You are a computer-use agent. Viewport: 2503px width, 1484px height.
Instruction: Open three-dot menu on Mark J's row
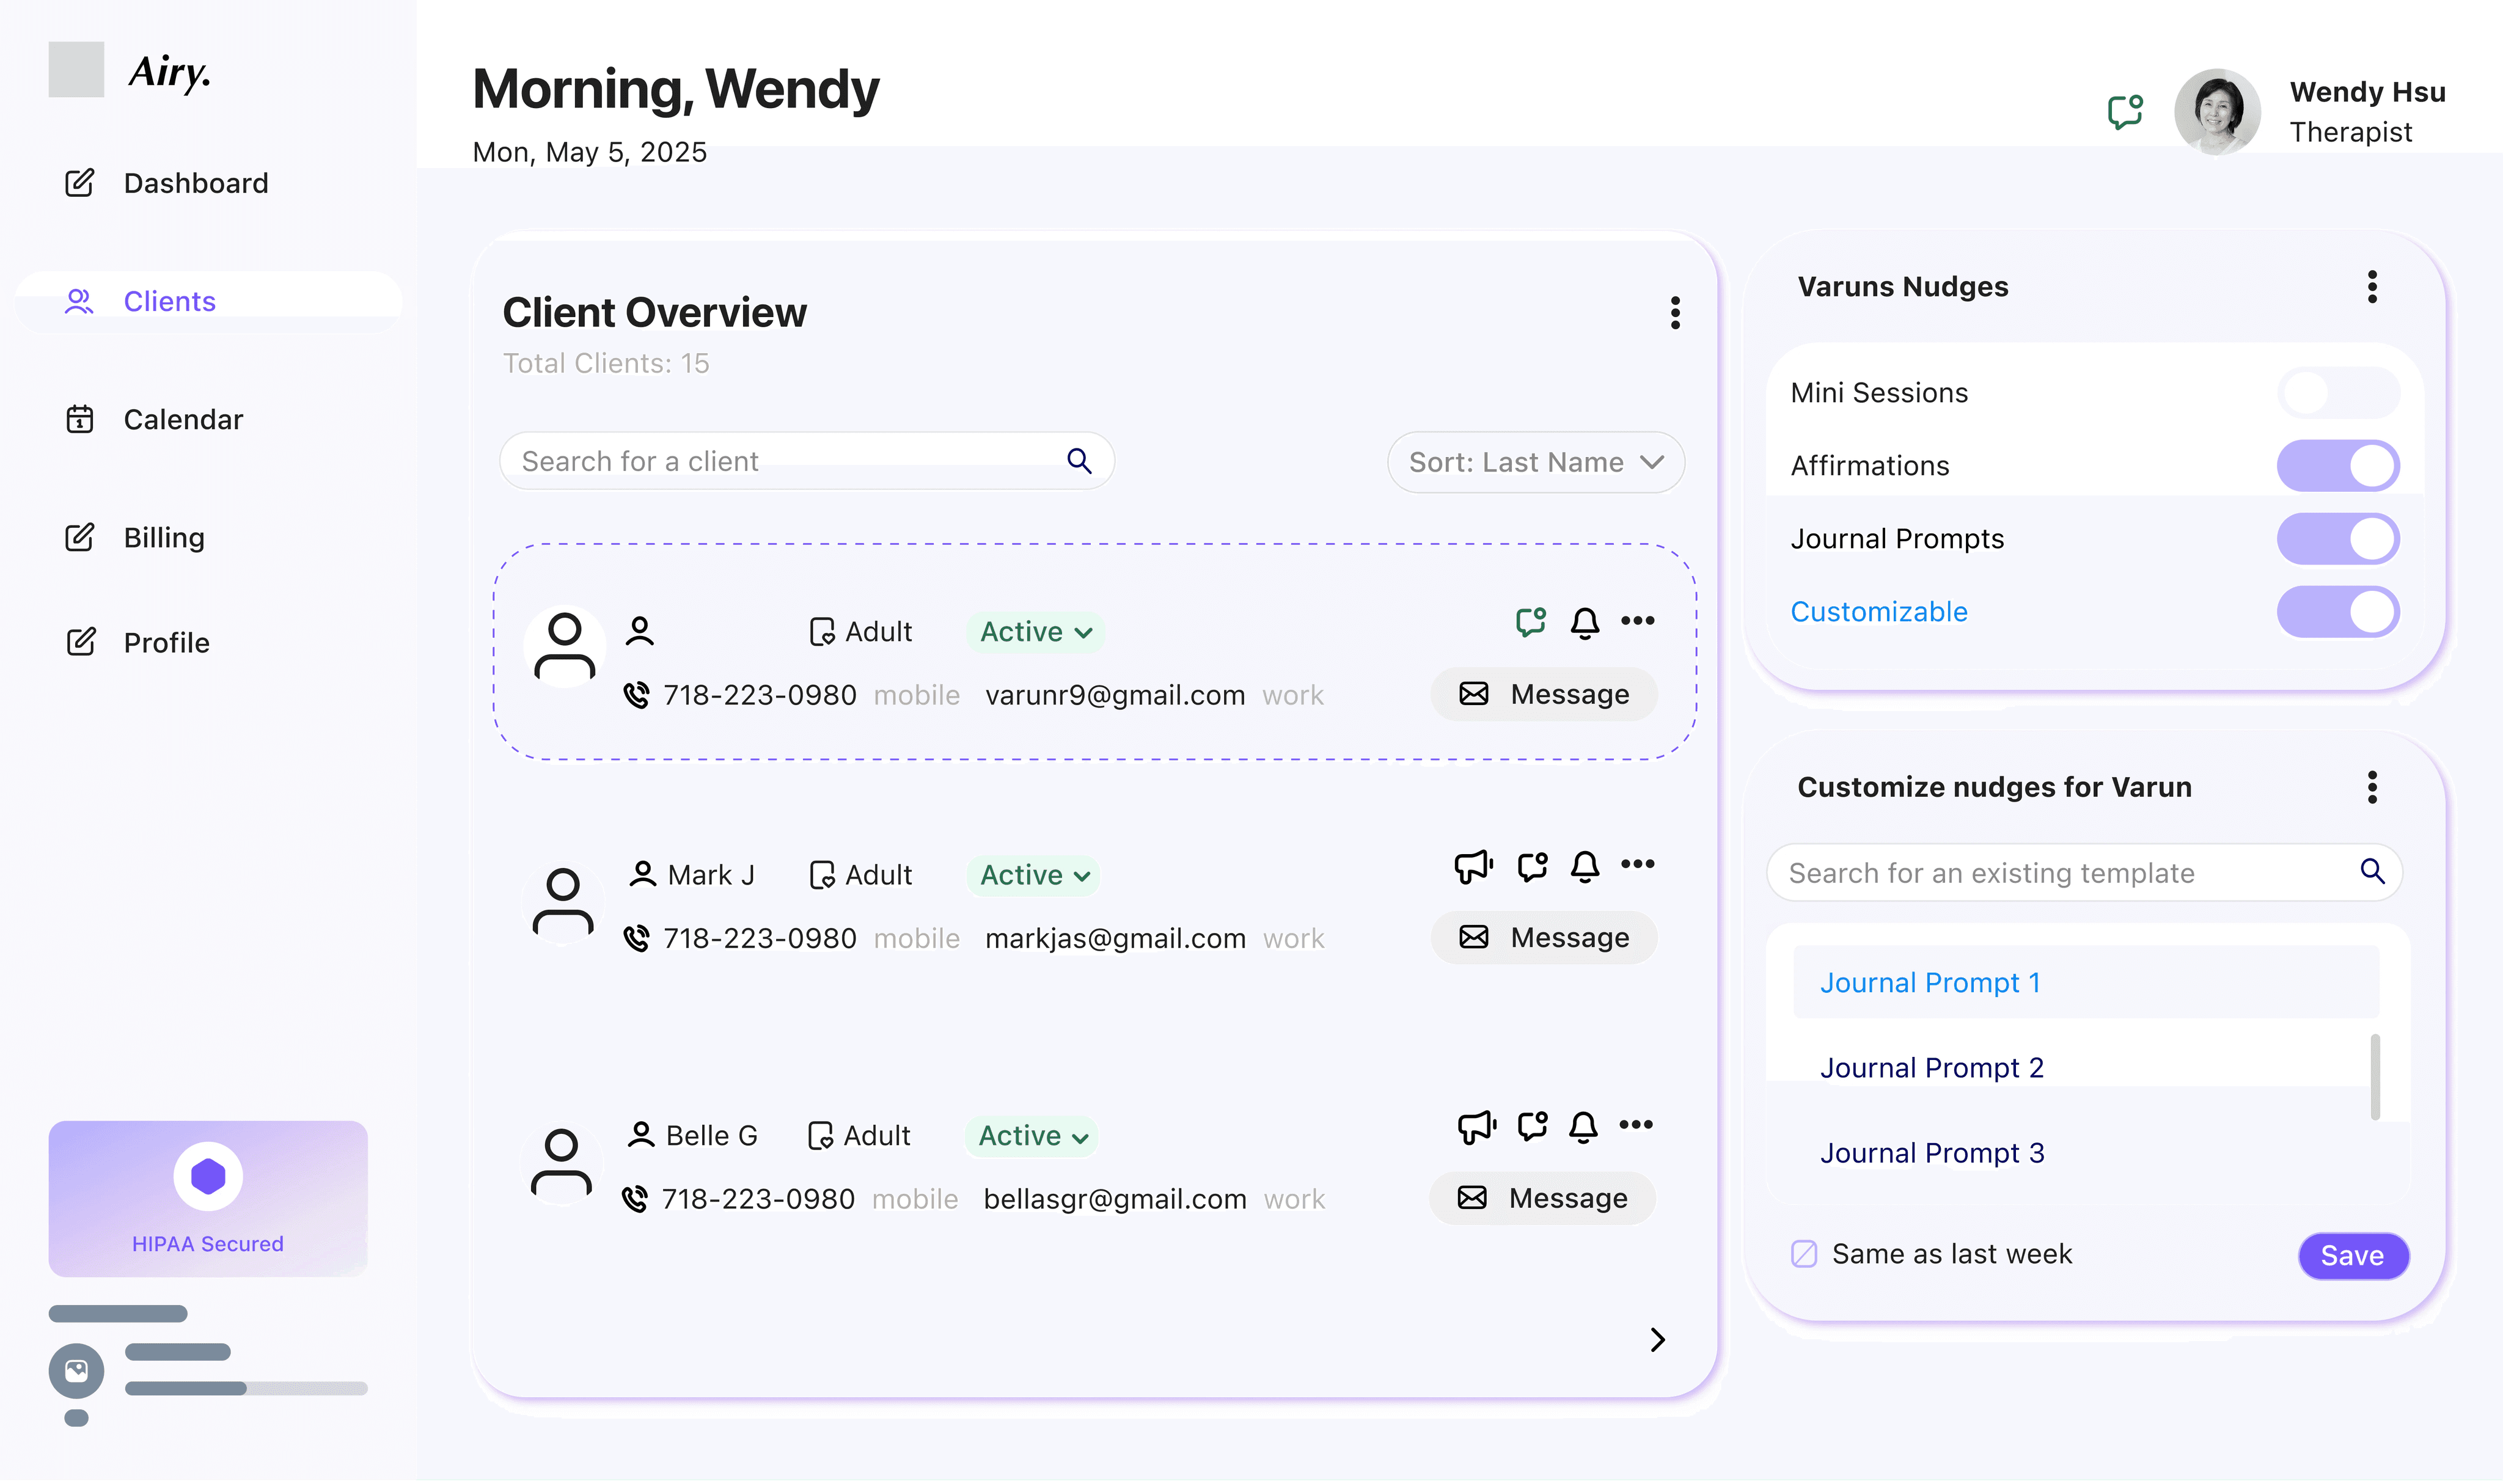(x=1637, y=864)
